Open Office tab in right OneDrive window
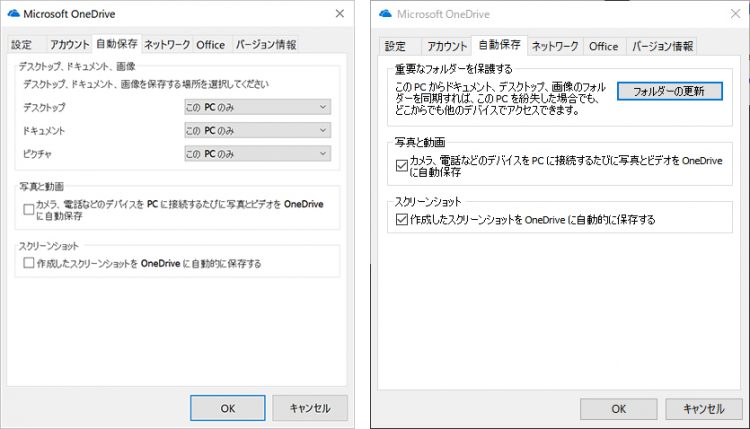 [604, 46]
